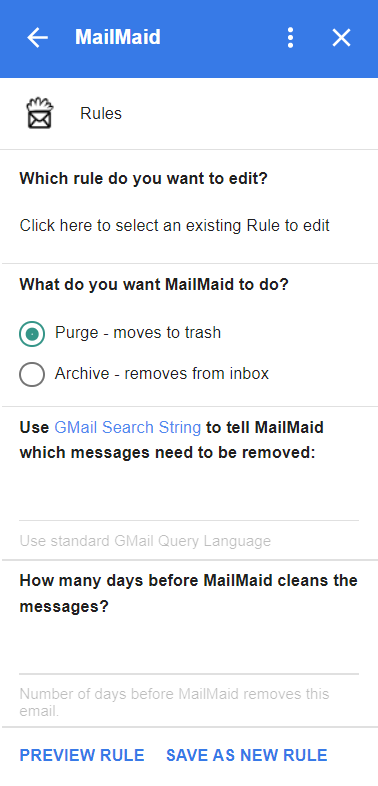Viewport: 378px width, 786px height.
Task: Click the MailMaid title in header
Action: (x=118, y=38)
